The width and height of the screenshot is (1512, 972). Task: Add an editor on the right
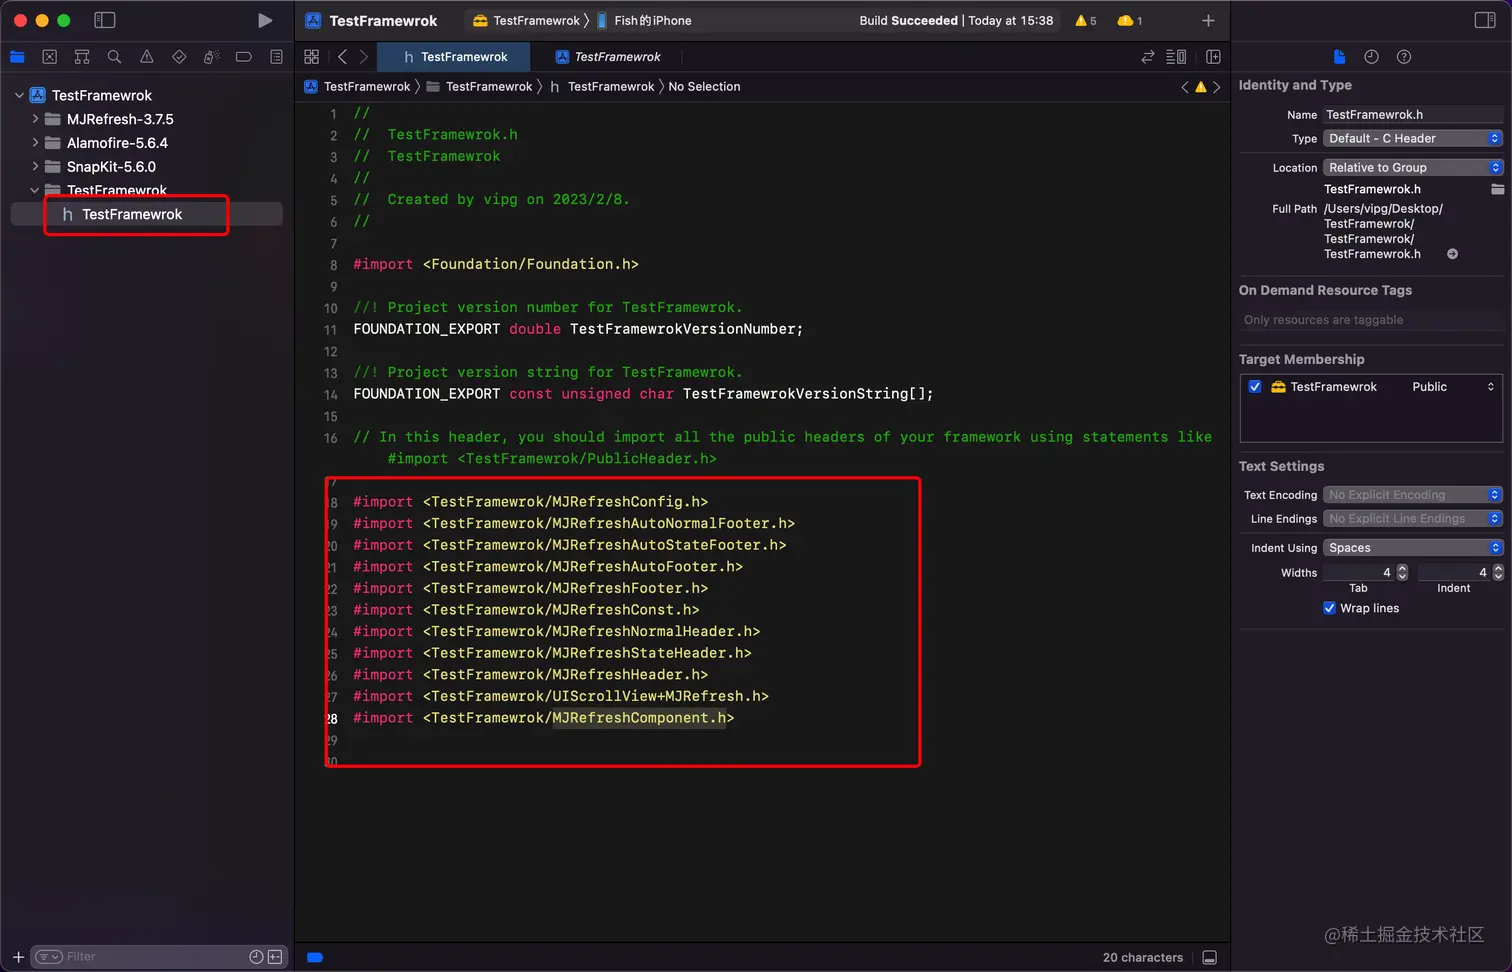[1213, 57]
